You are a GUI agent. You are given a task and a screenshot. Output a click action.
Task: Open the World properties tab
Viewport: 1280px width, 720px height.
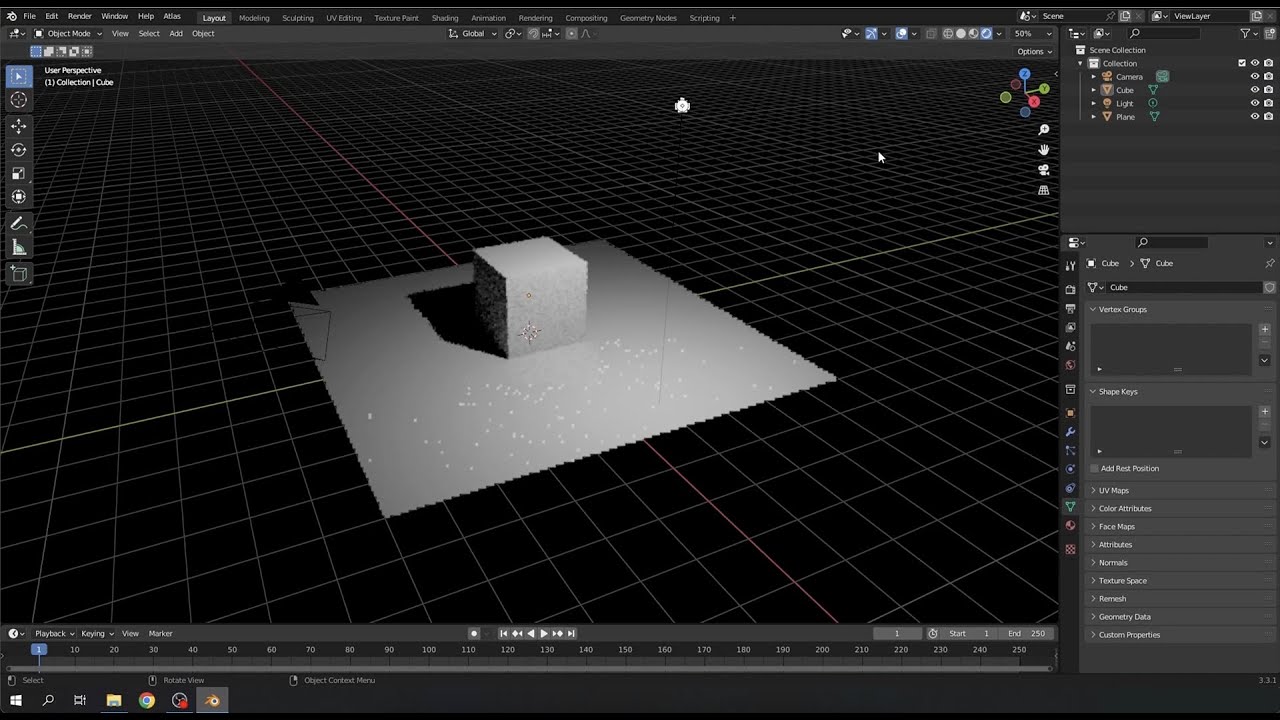[1070, 365]
